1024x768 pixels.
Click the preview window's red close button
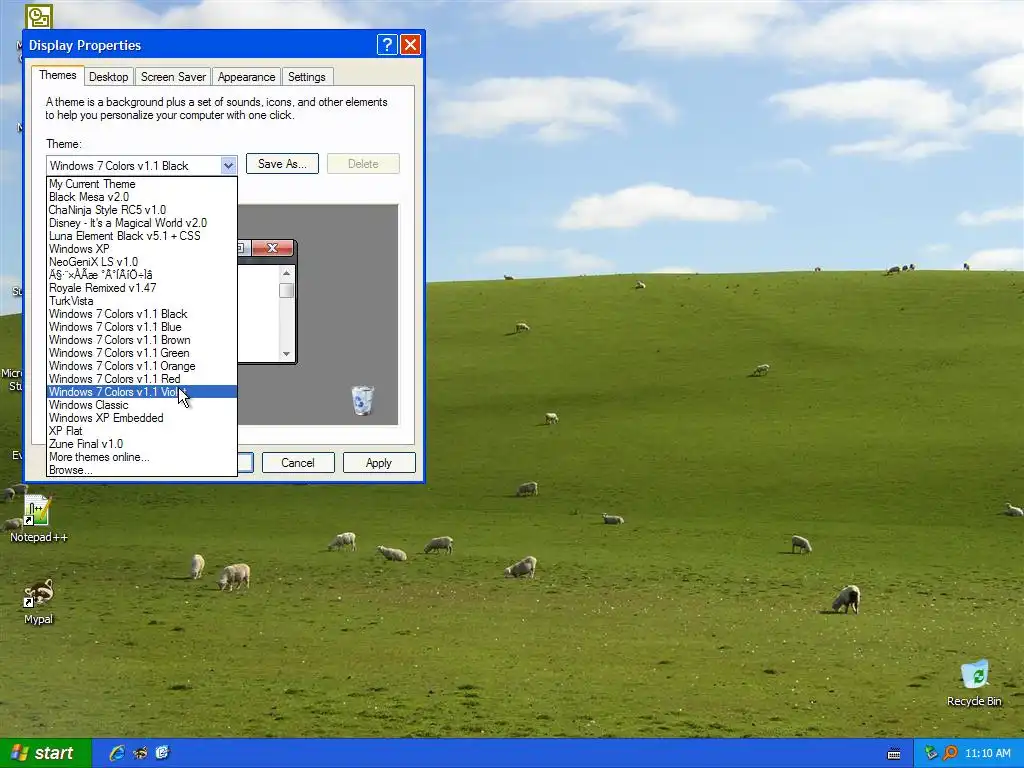pyautogui.click(x=272, y=248)
